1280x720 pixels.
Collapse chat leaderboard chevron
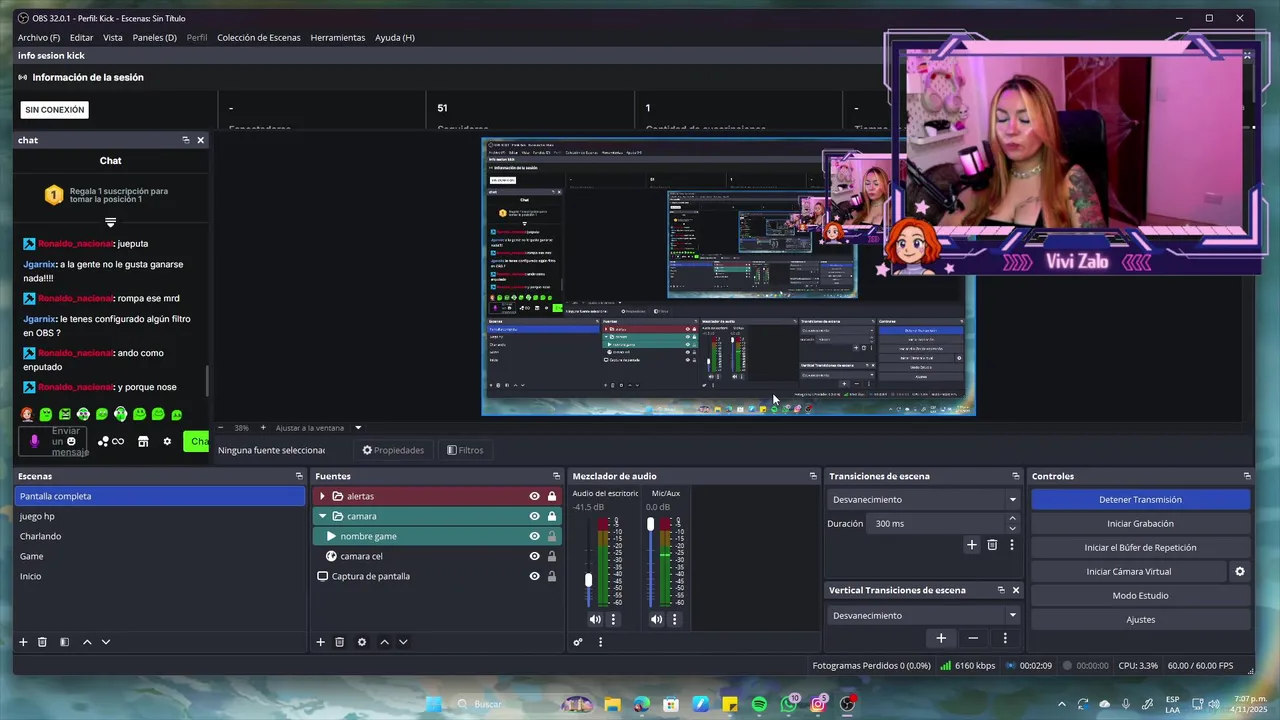(x=110, y=222)
